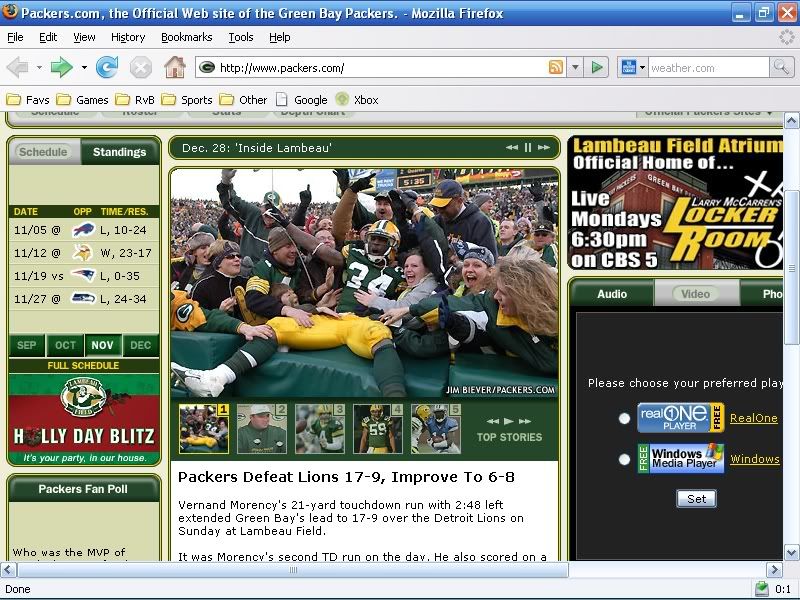Open the RvB bookmark folder

pos(135,99)
